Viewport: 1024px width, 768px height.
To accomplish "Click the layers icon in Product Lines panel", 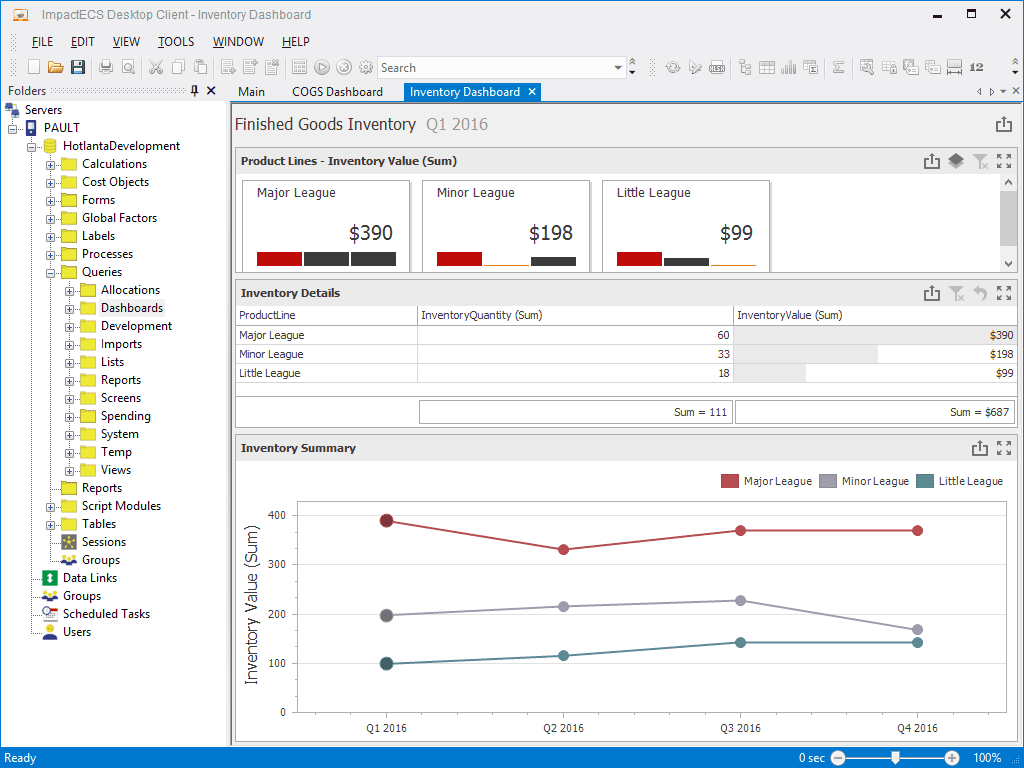I will tap(956, 161).
